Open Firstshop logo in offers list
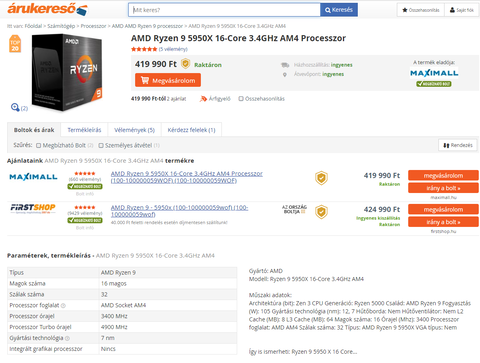Image resolution: width=480 pixels, height=363 pixels. click(x=33, y=208)
